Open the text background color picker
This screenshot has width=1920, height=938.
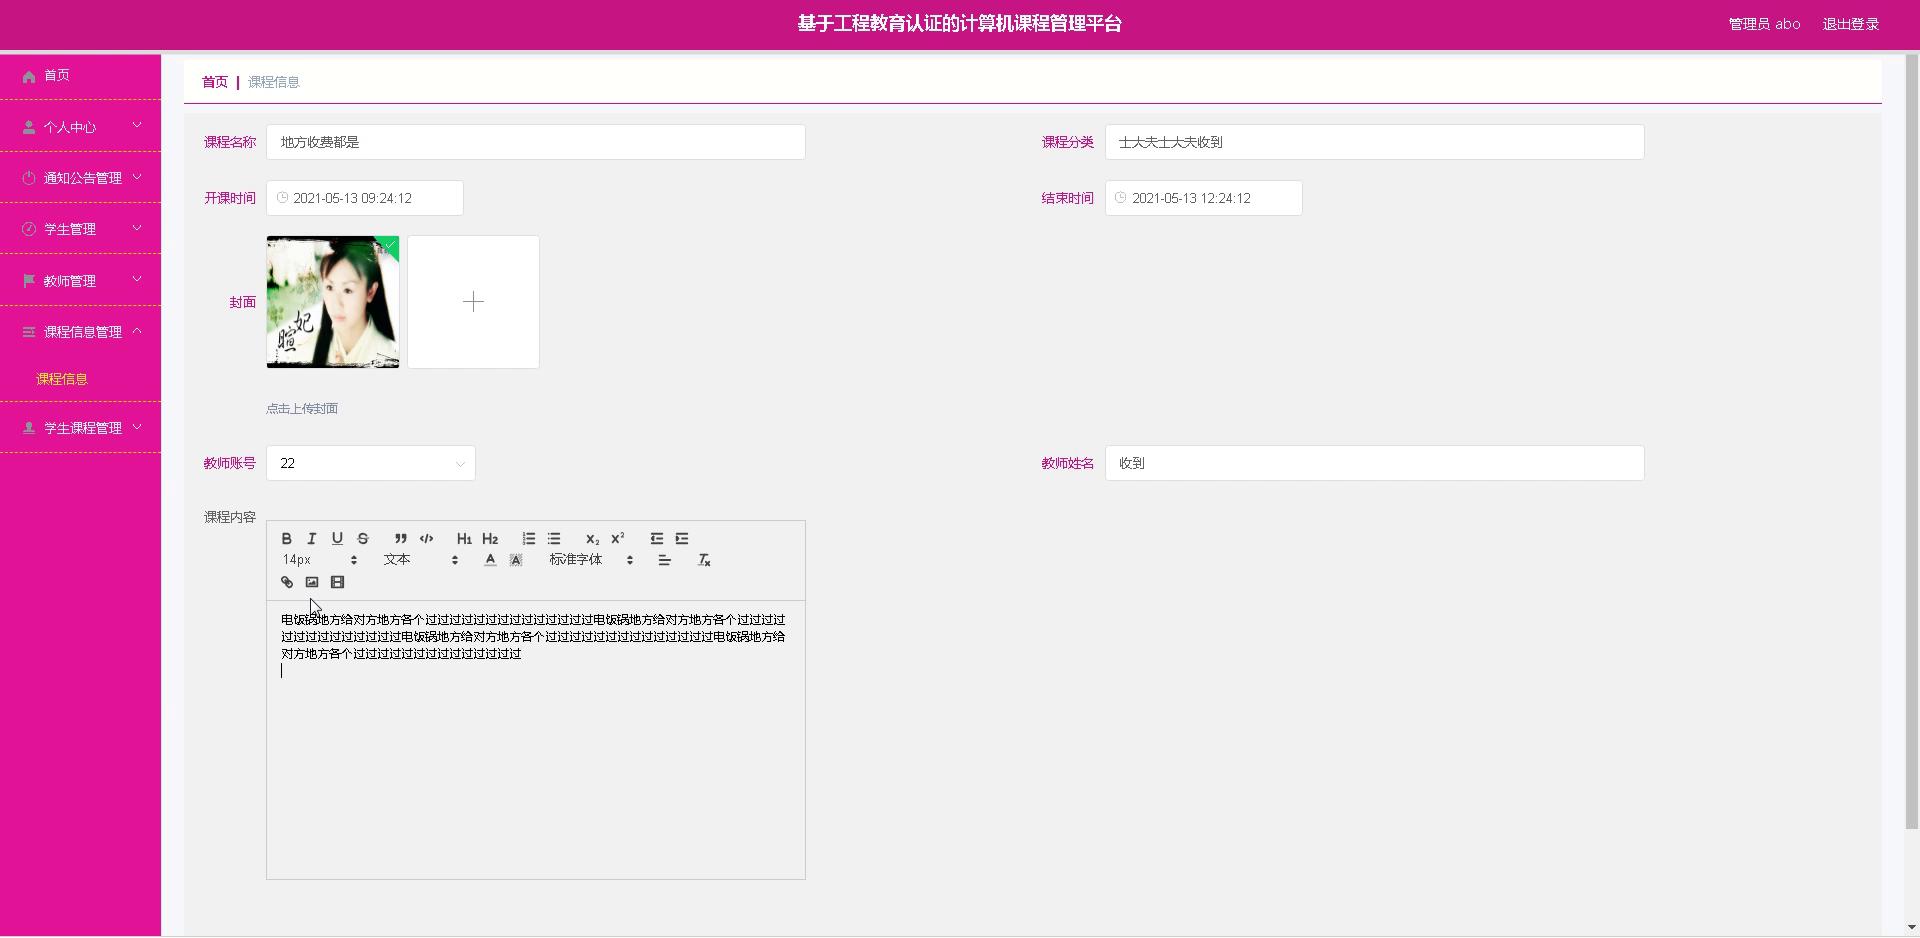[x=516, y=560]
